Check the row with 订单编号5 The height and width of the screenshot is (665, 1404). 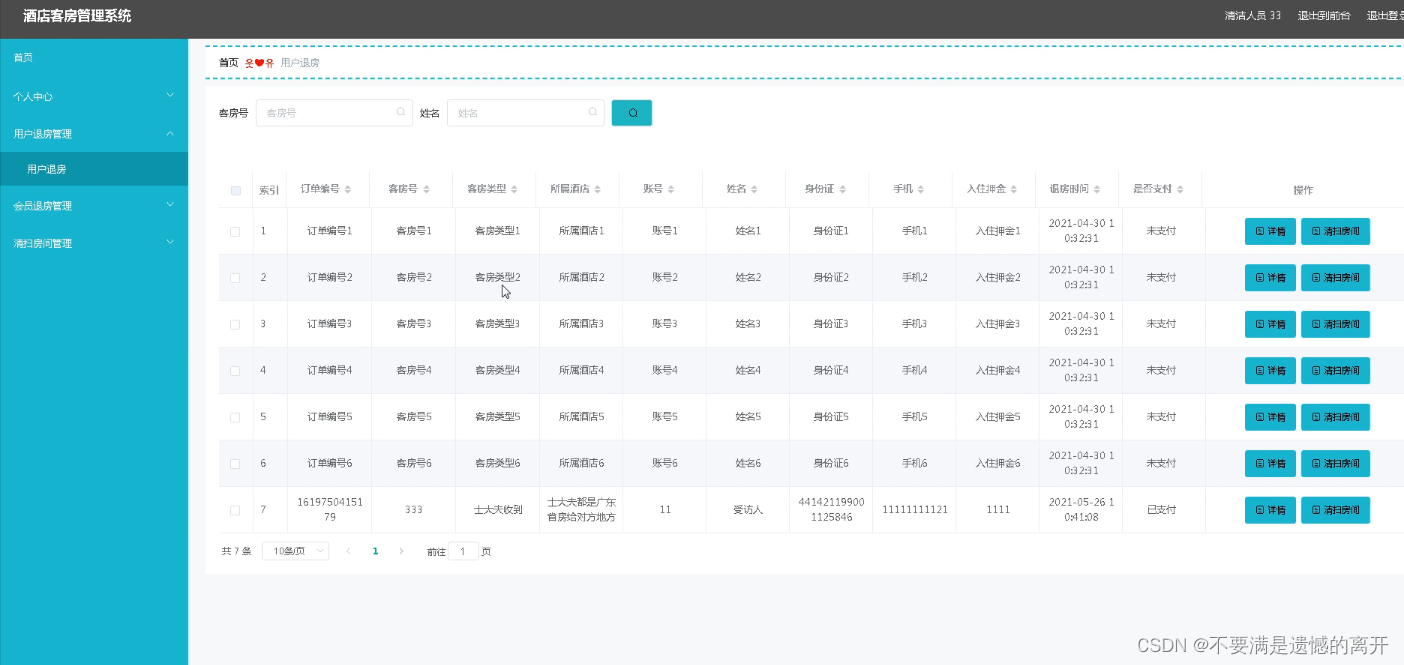pyautogui.click(x=235, y=417)
